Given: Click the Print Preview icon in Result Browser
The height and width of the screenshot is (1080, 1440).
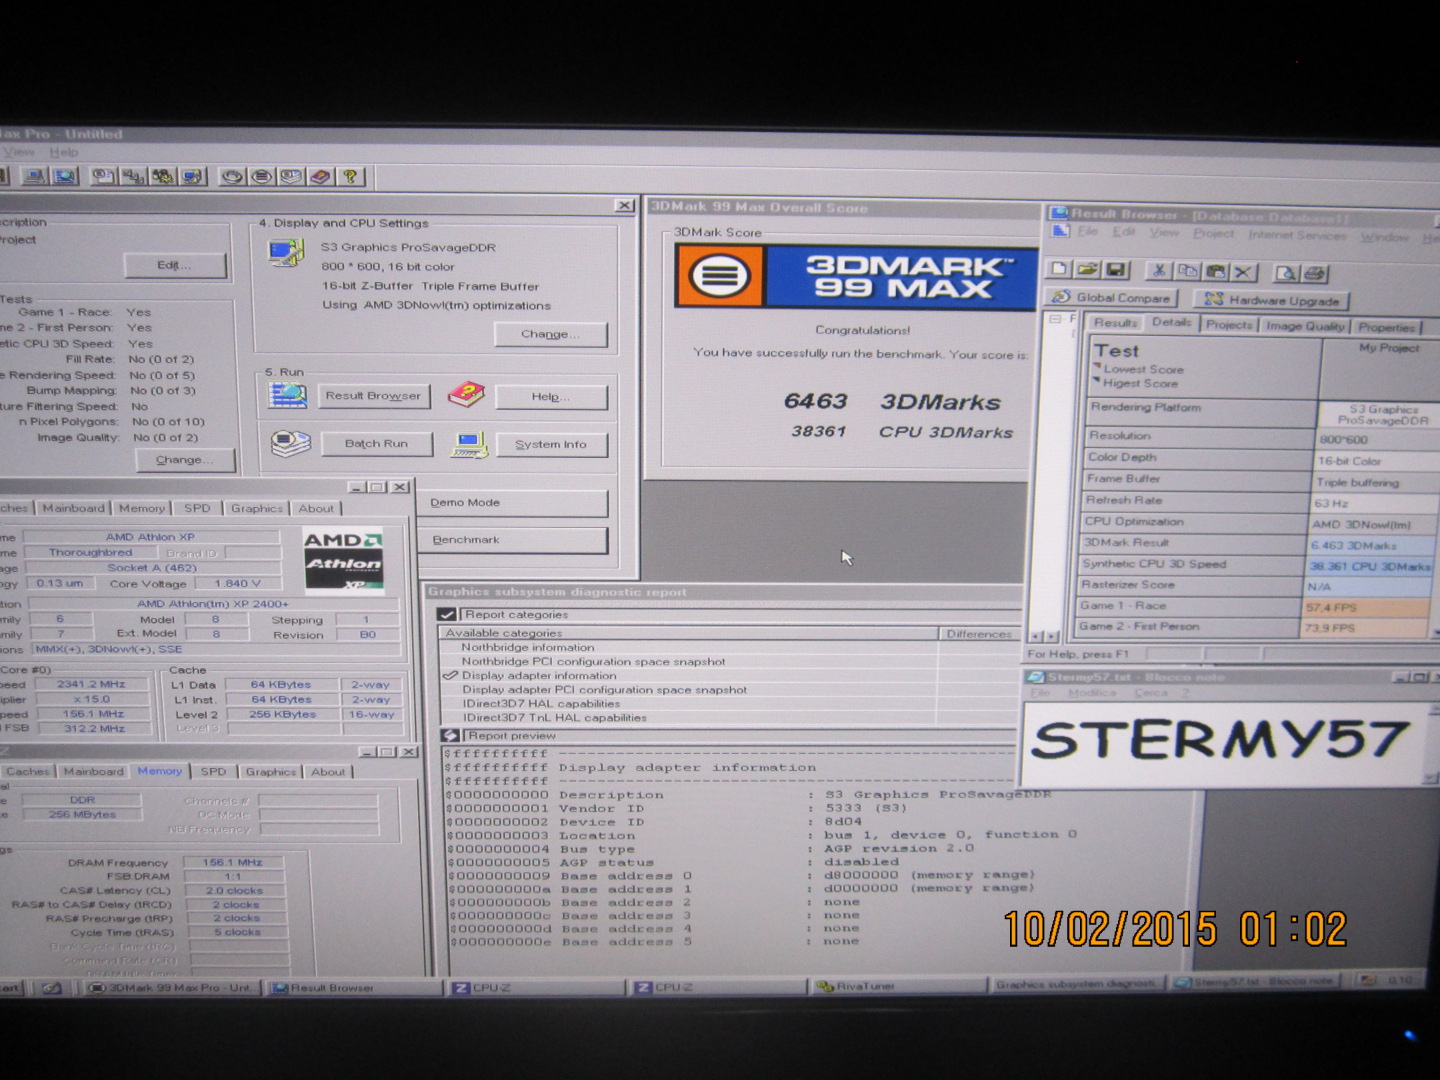Looking at the screenshot, I should [1286, 273].
